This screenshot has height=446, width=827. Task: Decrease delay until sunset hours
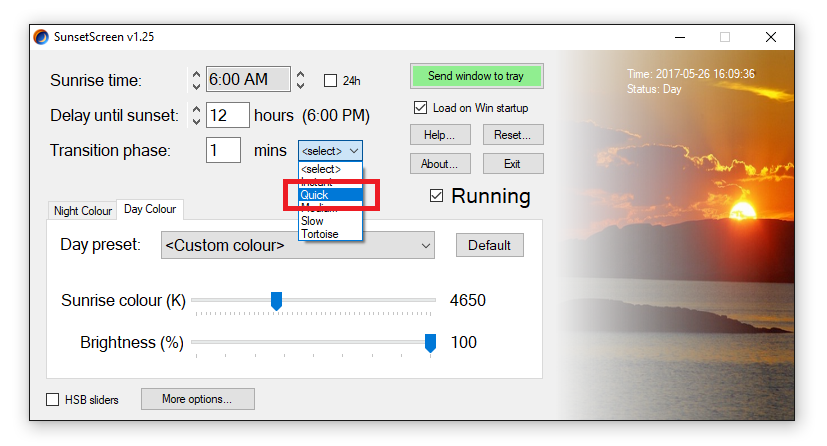click(x=196, y=121)
